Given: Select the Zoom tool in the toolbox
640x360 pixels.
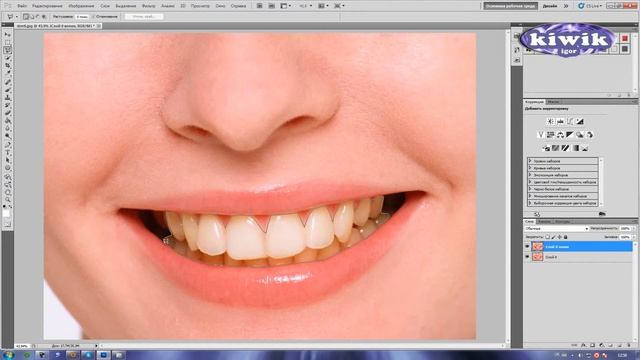Looking at the screenshot, I should (x=8, y=199).
